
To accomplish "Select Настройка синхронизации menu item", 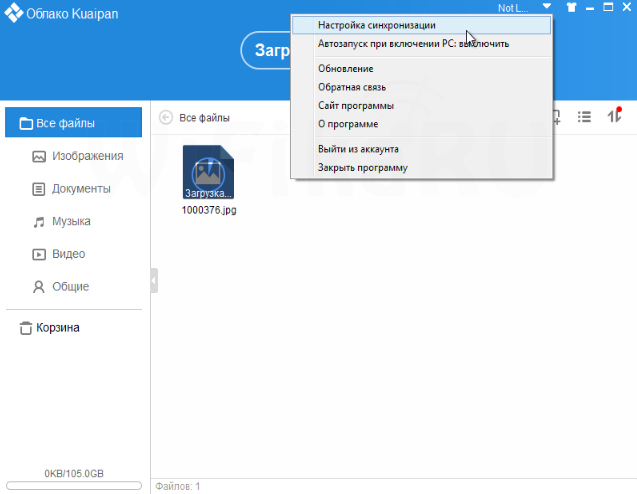I will (x=376, y=25).
